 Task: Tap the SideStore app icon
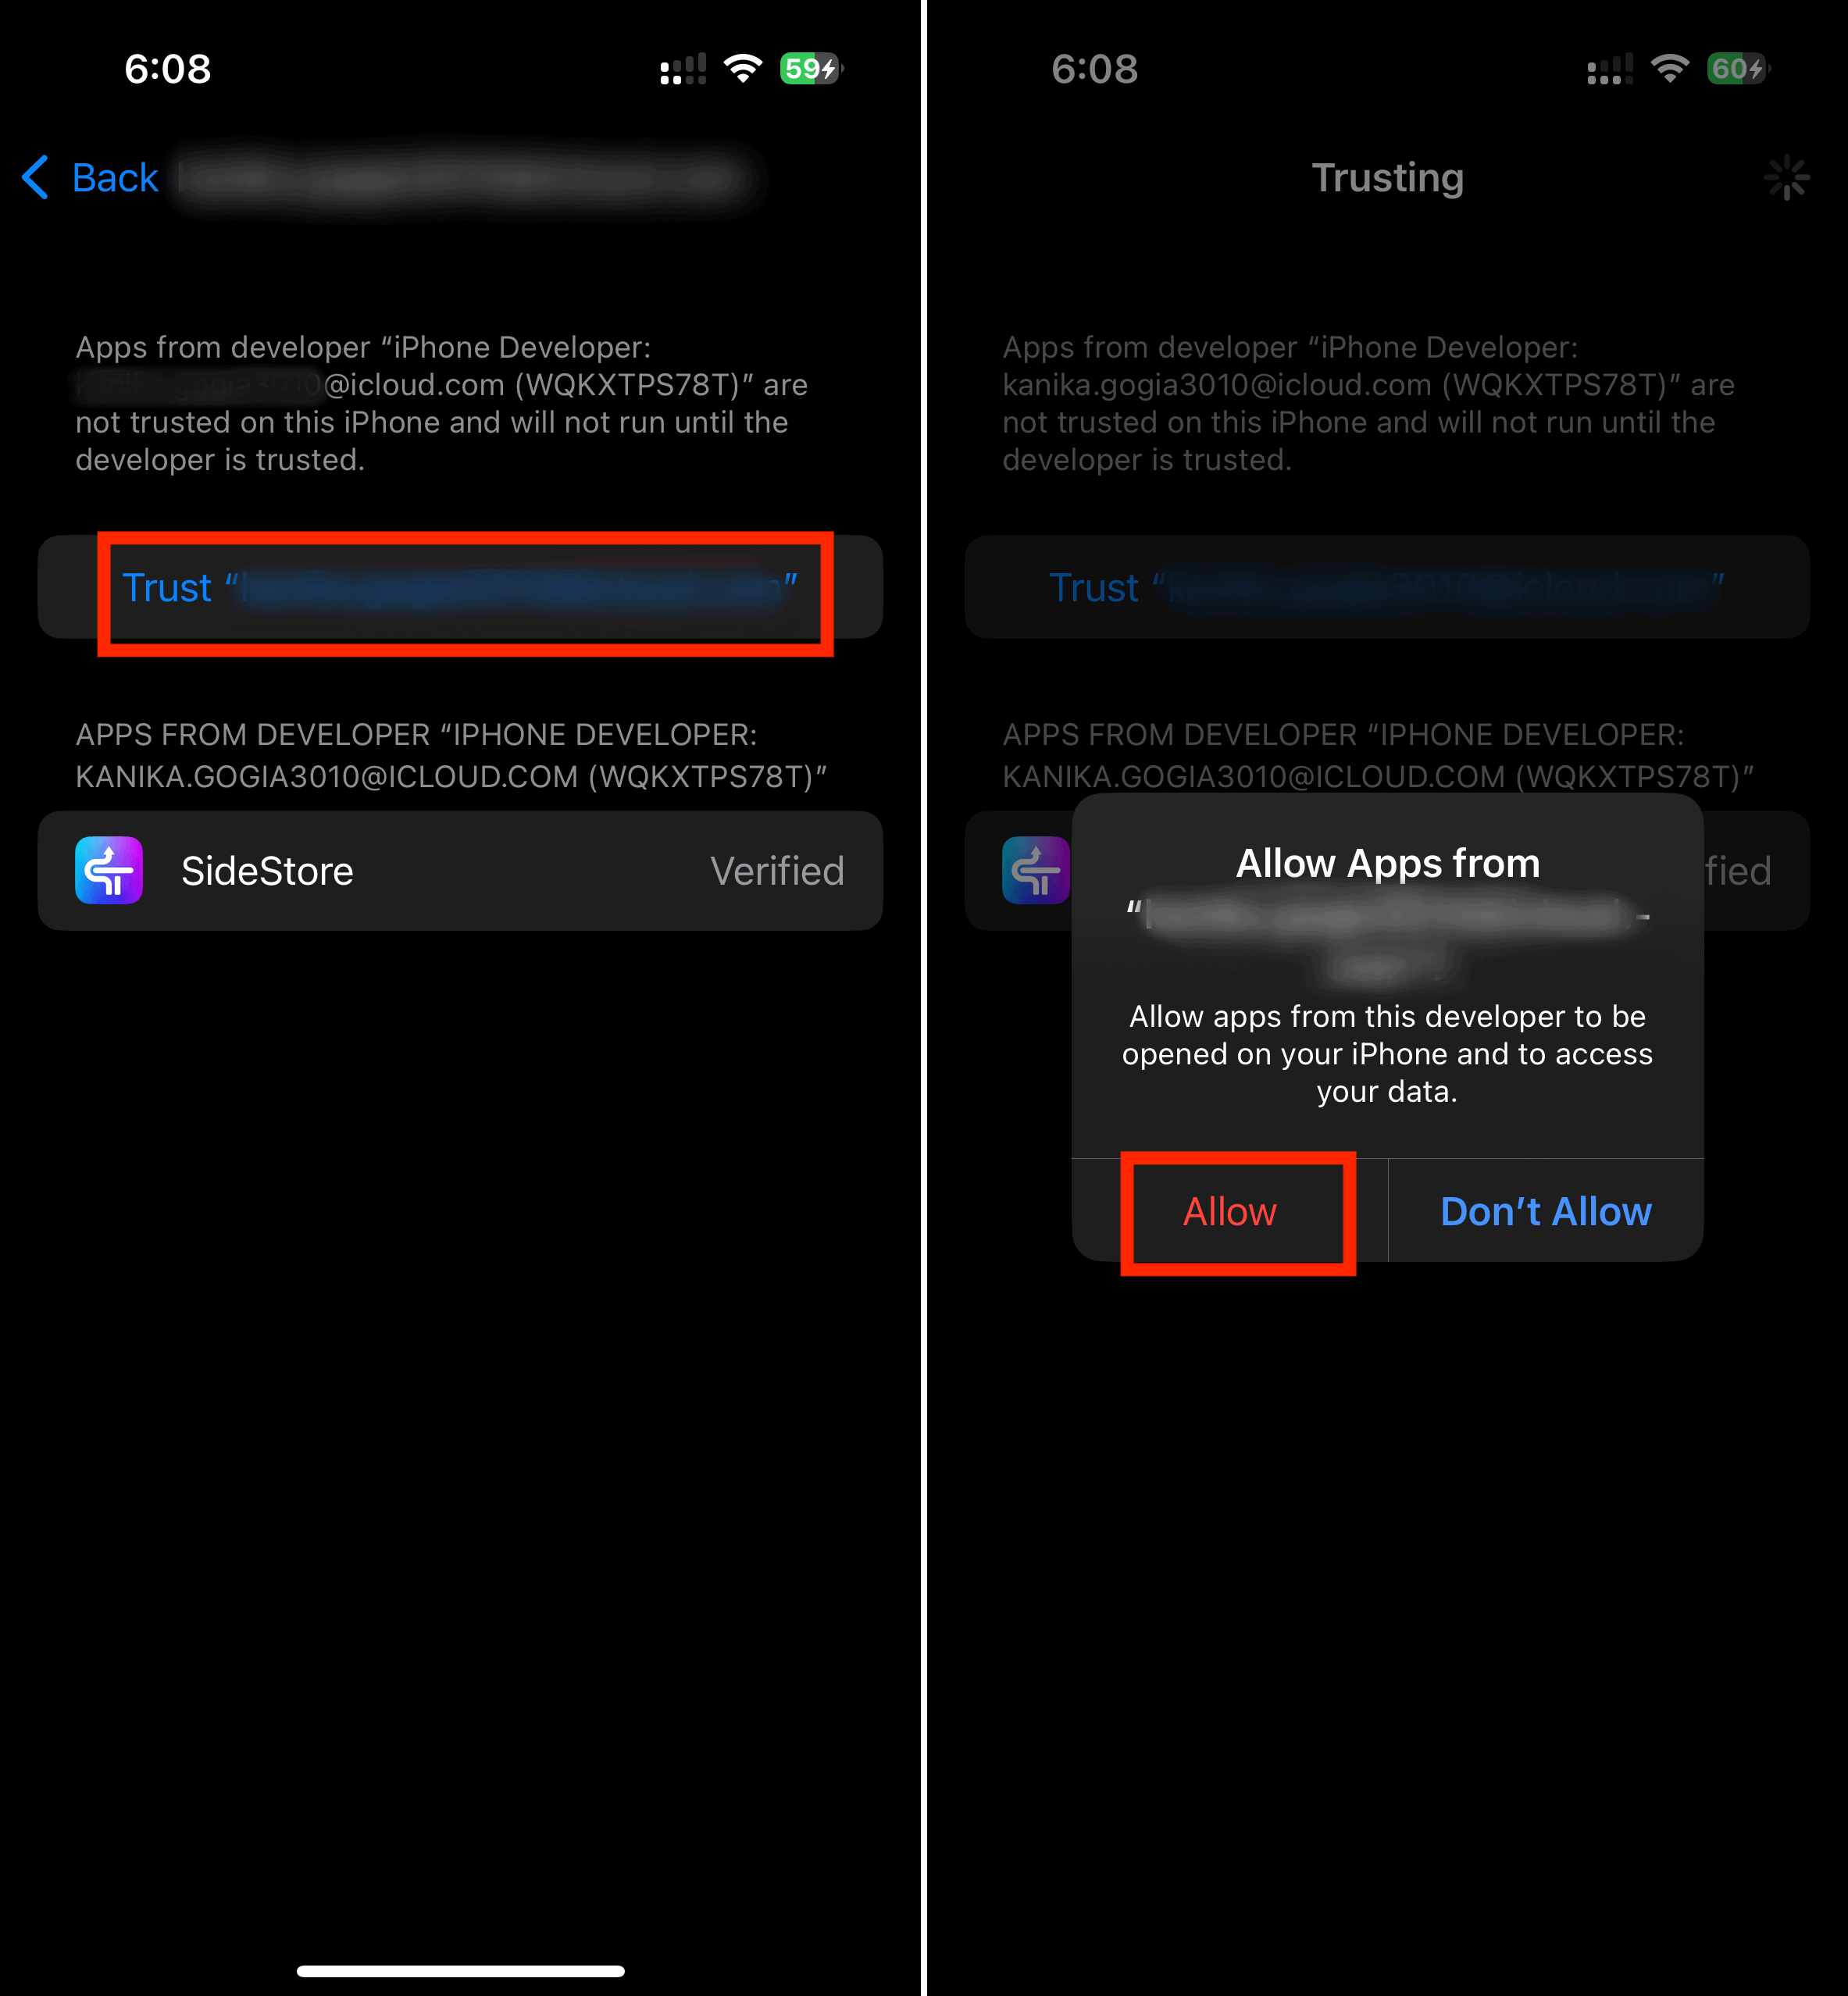[x=108, y=869]
